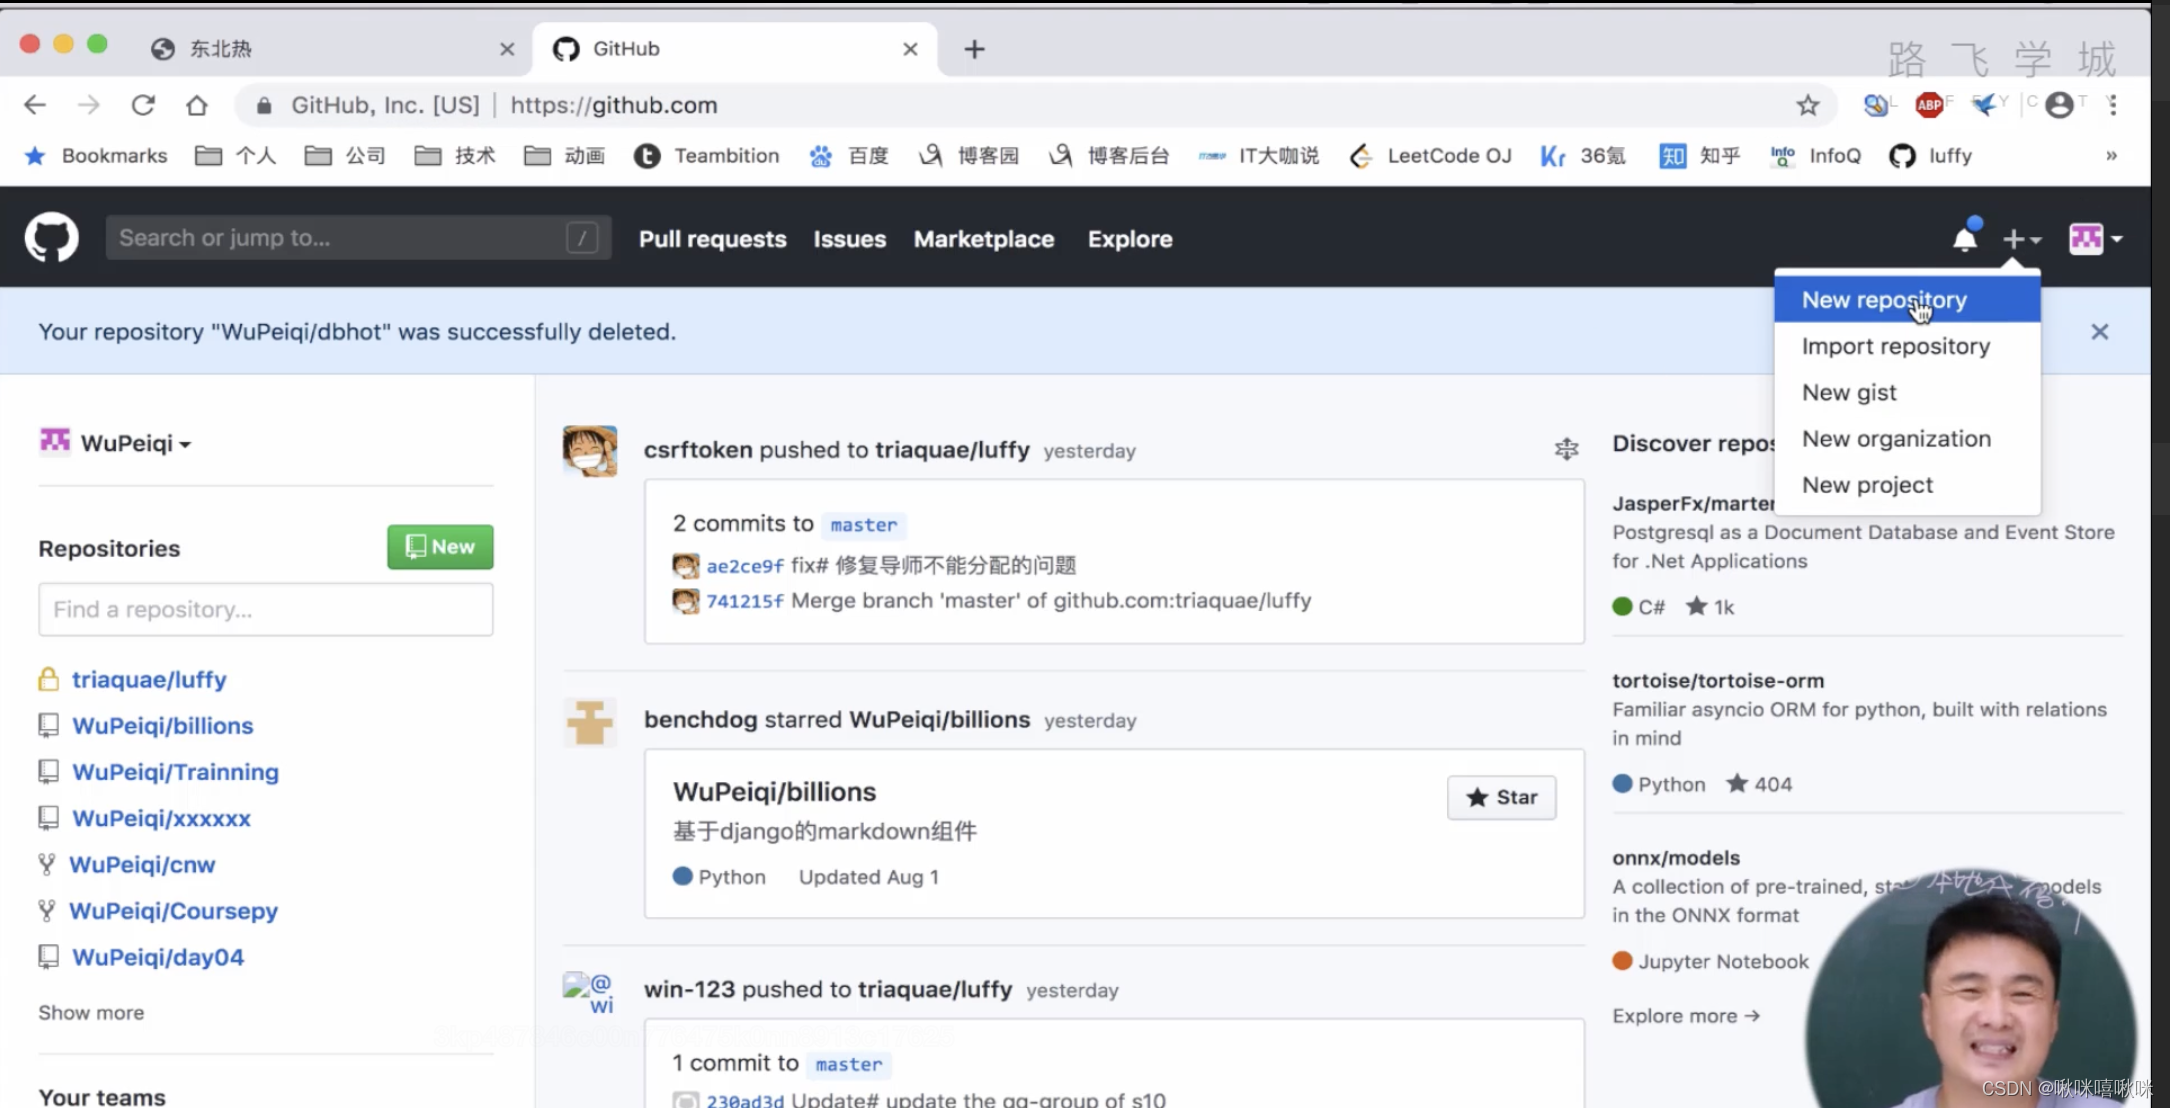Open Issues in GitHub header

(x=849, y=239)
